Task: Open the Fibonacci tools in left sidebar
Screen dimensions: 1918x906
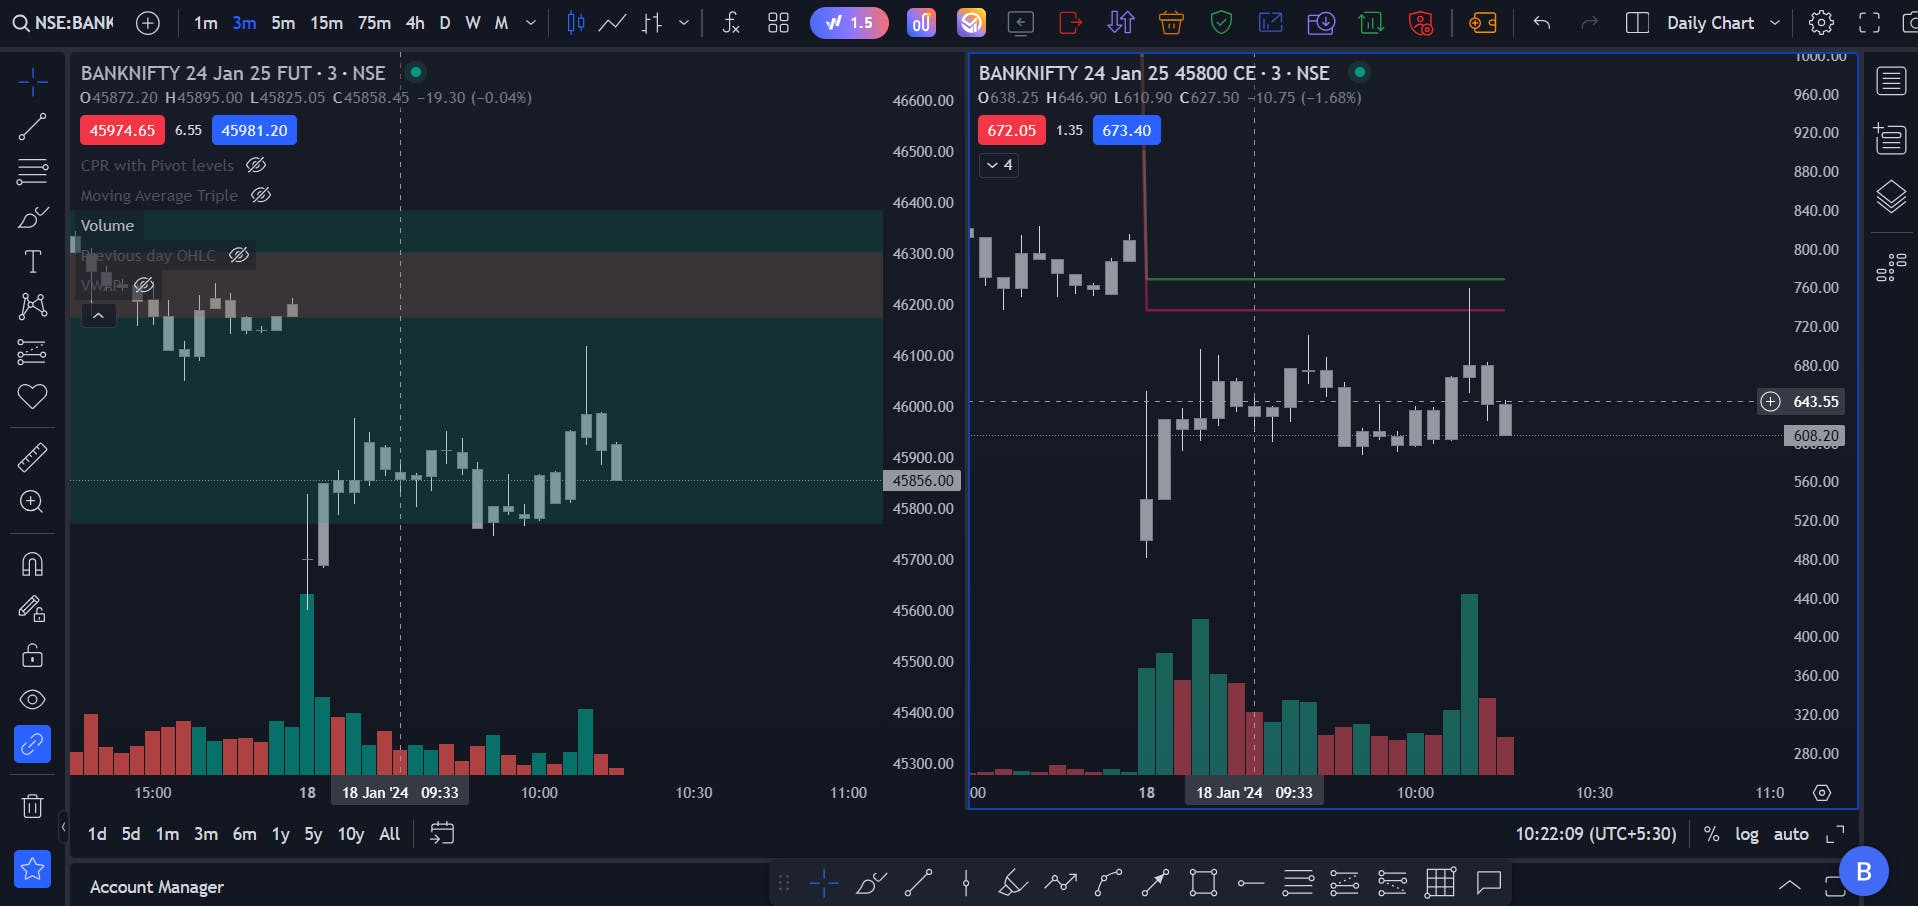Action: pyautogui.click(x=32, y=172)
